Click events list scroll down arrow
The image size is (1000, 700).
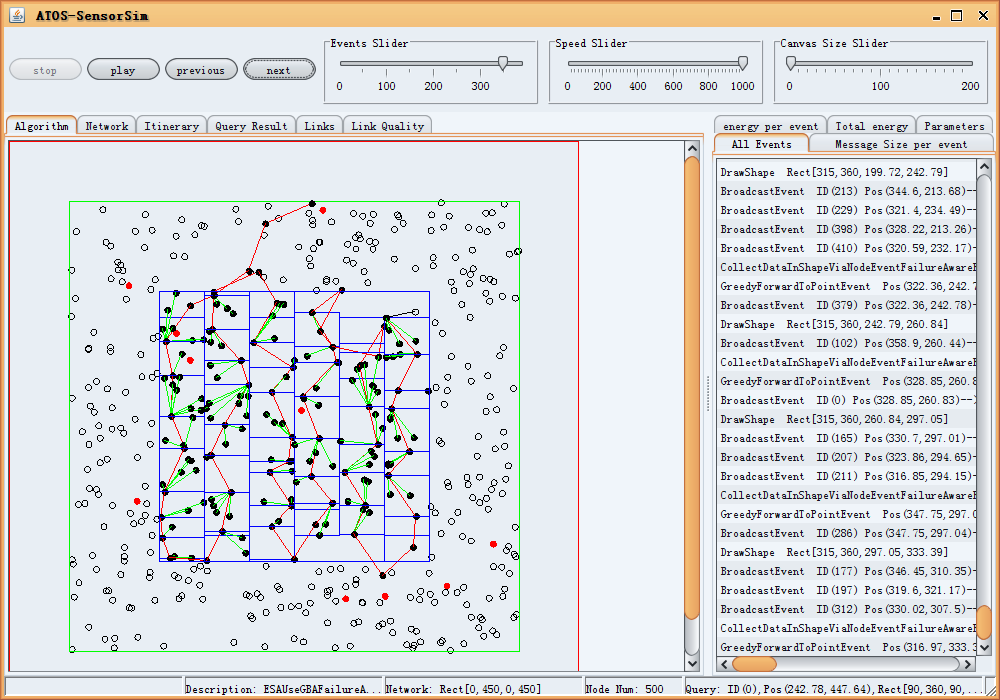984,647
